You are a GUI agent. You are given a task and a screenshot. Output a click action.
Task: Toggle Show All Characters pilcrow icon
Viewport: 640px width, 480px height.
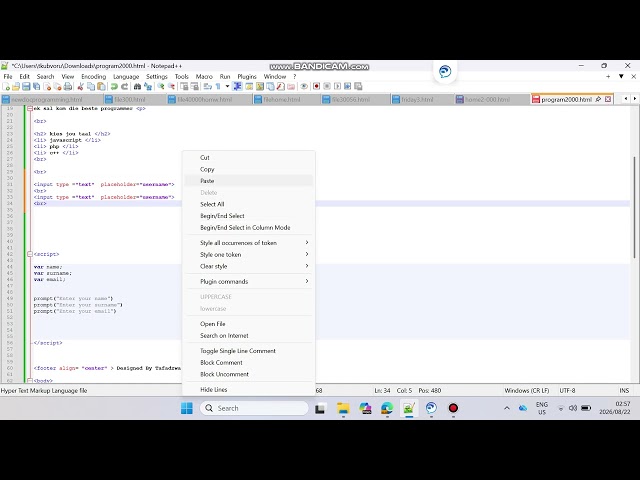[x=218, y=87]
